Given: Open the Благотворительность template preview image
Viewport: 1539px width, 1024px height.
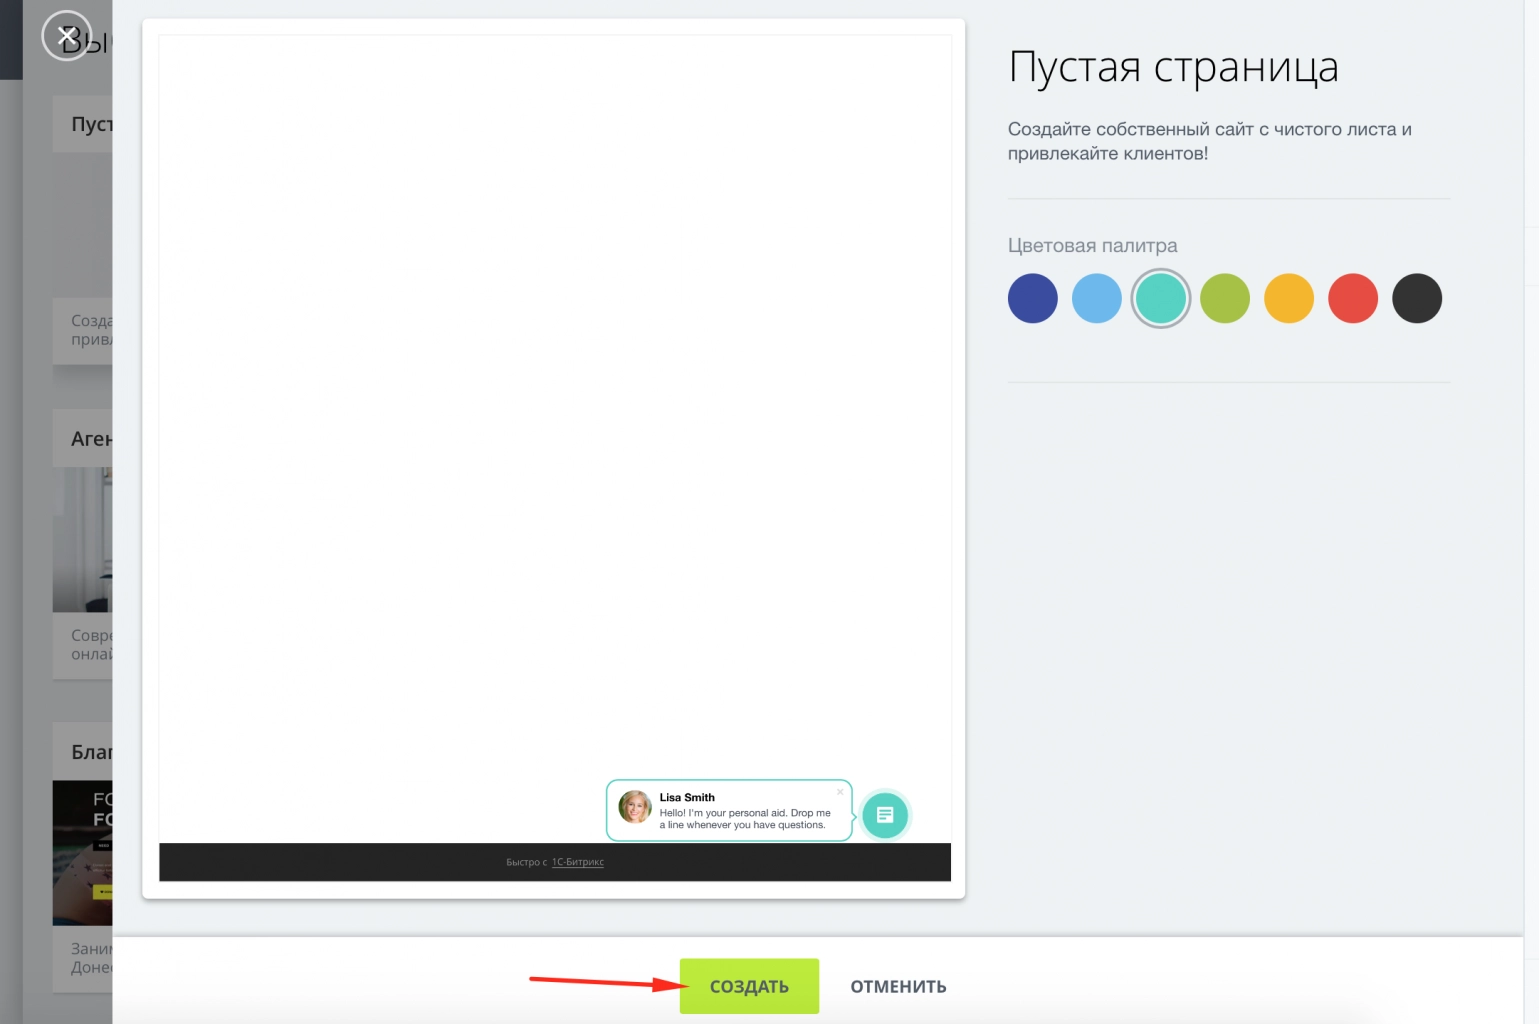Looking at the screenshot, I should coord(84,853).
